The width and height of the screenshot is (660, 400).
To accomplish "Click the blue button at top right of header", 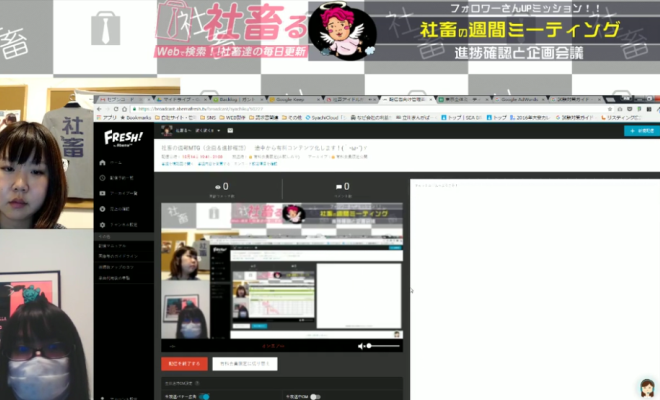I will [x=639, y=130].
